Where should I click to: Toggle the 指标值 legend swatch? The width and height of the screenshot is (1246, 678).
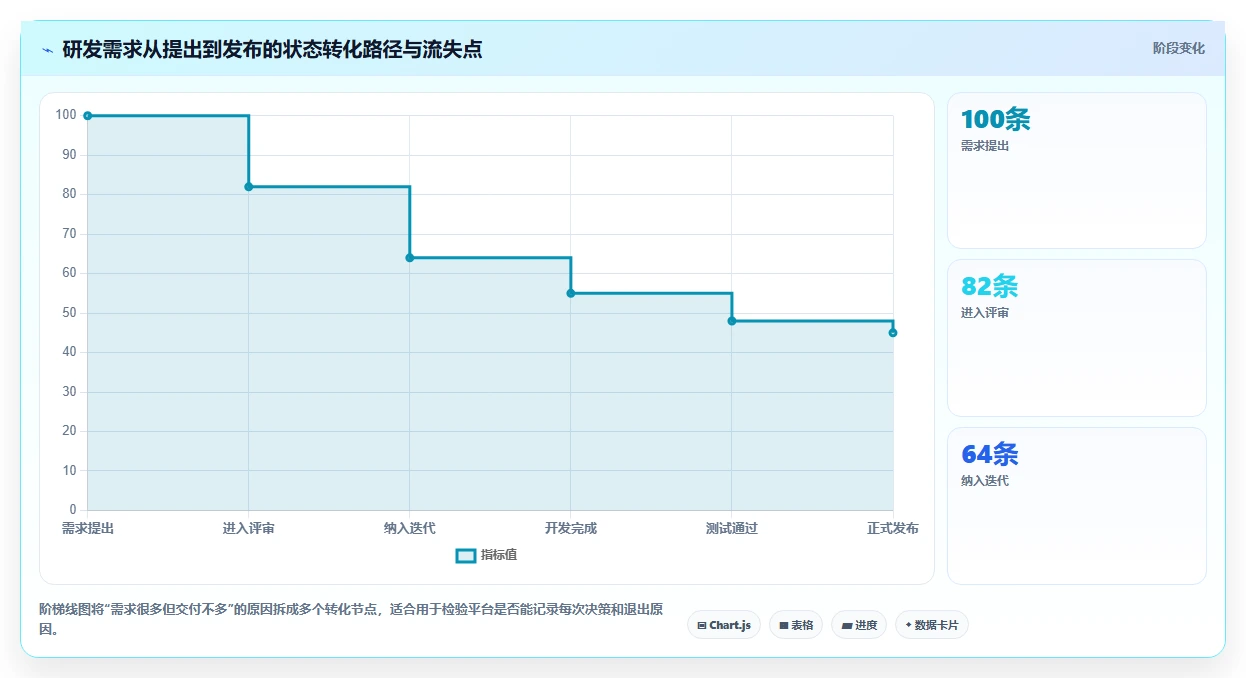[x=466, y=555]
